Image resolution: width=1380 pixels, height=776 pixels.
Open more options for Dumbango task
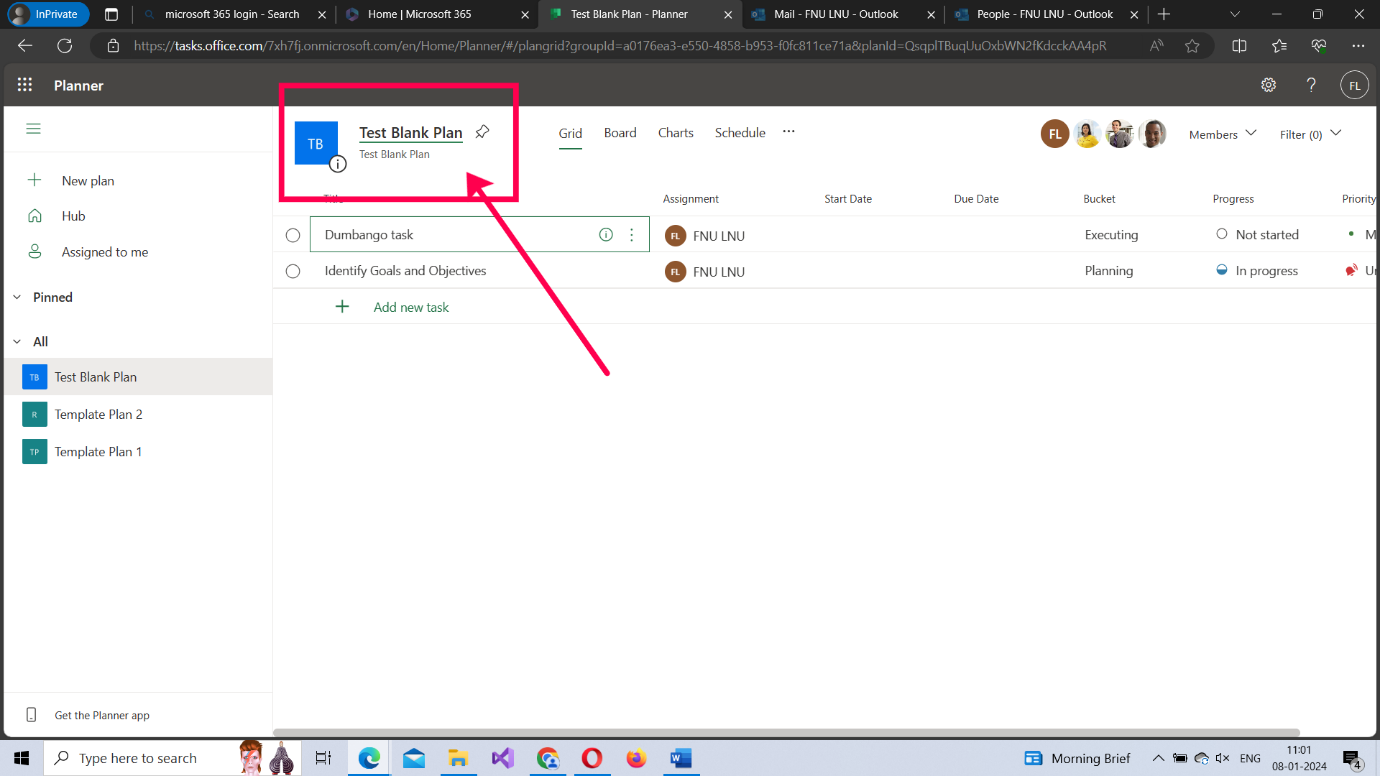coord(631,235)
